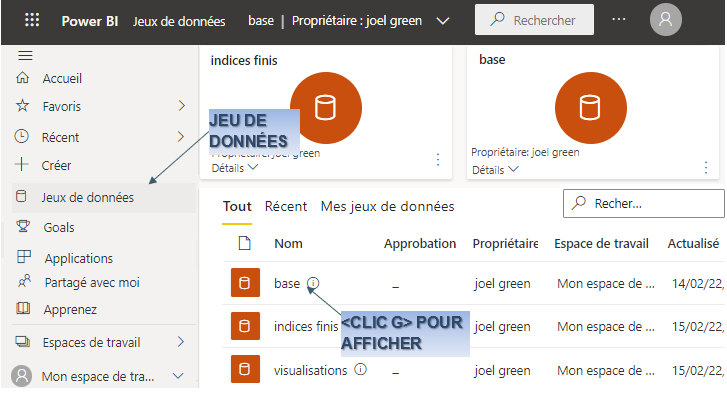This screenshot has width=727, height=394.
Task: Open Accueil in the sidebar
Action: coord(62,78)
